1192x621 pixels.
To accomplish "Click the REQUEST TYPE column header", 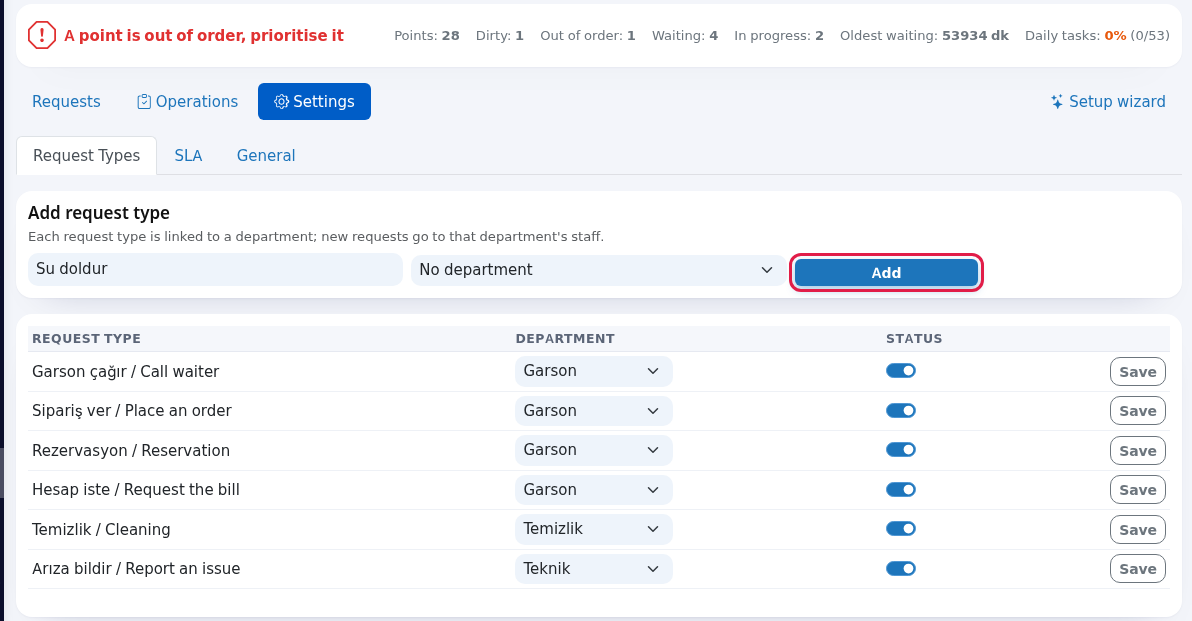I will 87,339.
